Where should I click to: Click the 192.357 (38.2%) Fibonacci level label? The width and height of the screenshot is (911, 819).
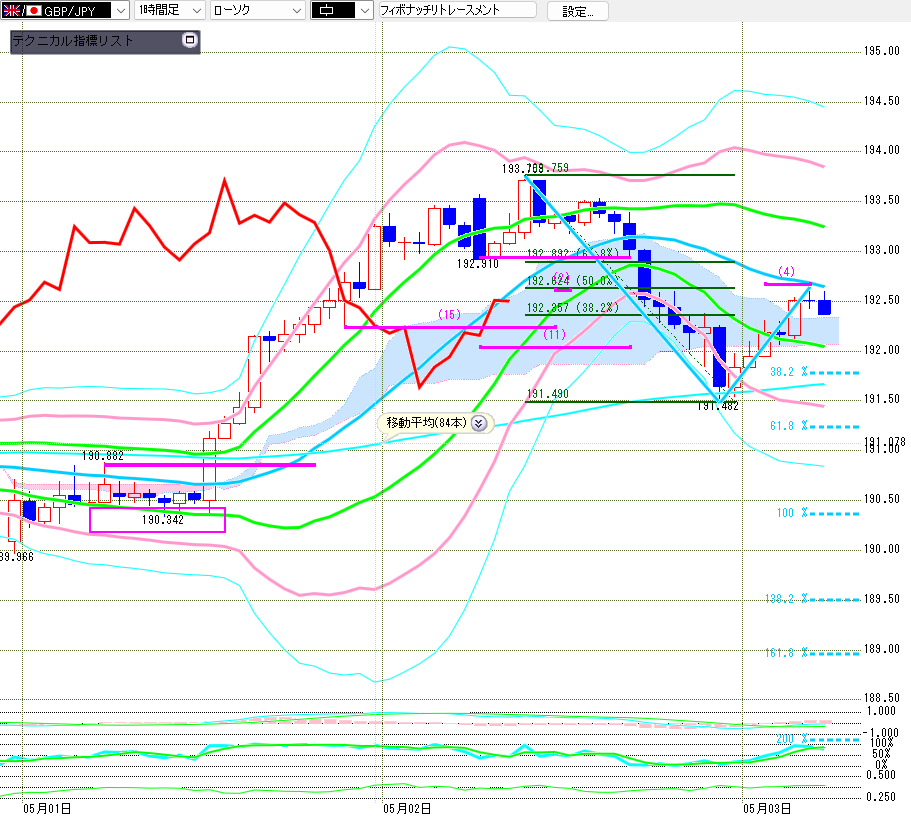point(573,308)
